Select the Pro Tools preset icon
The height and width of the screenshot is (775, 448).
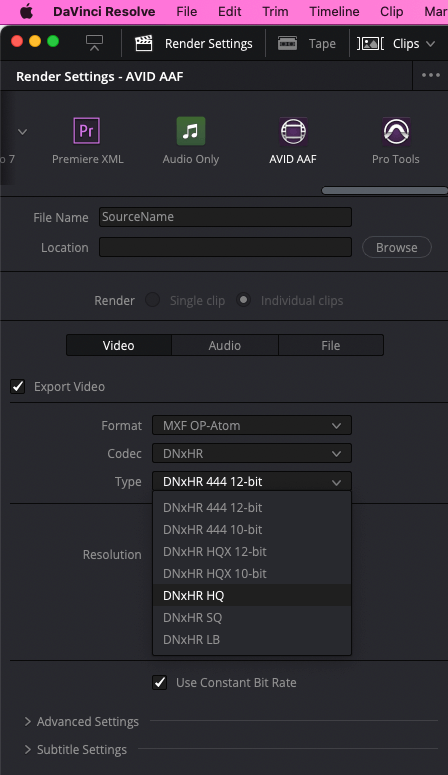click(x=396, y=131)
